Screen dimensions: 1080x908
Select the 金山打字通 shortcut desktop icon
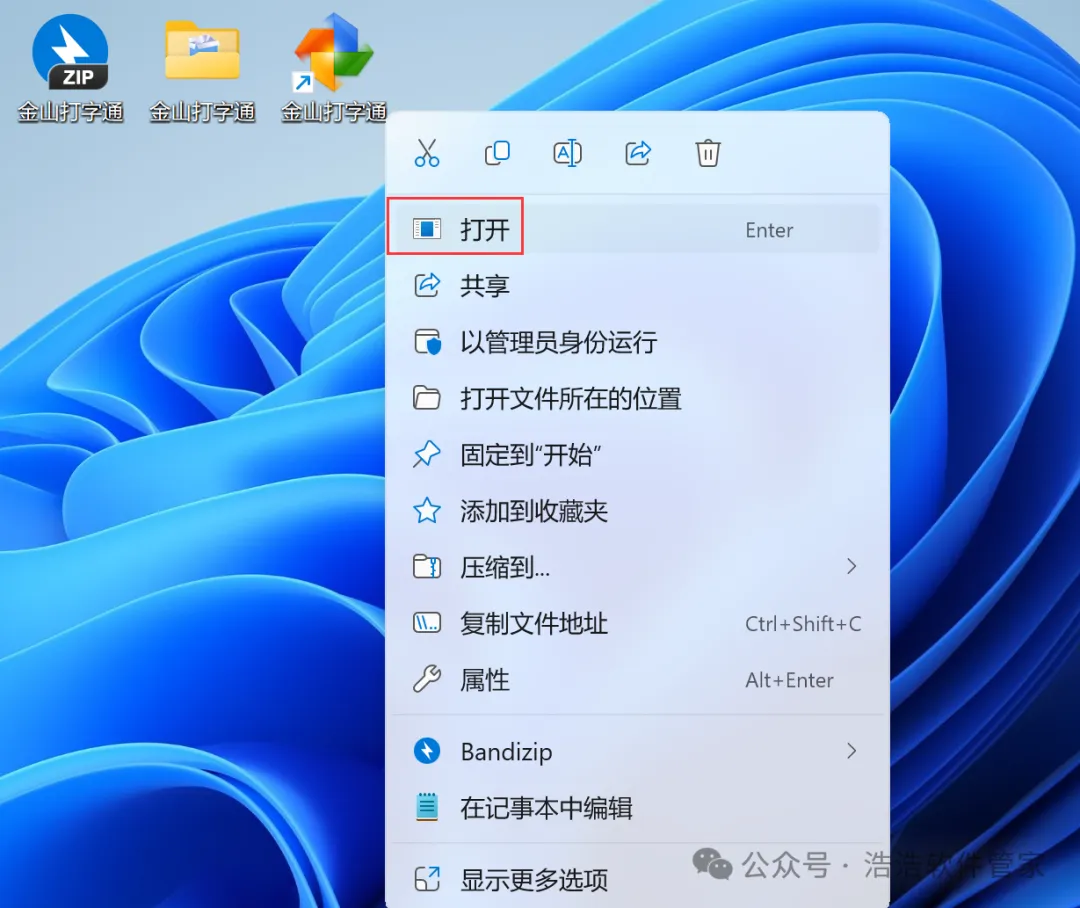[334, 68]
